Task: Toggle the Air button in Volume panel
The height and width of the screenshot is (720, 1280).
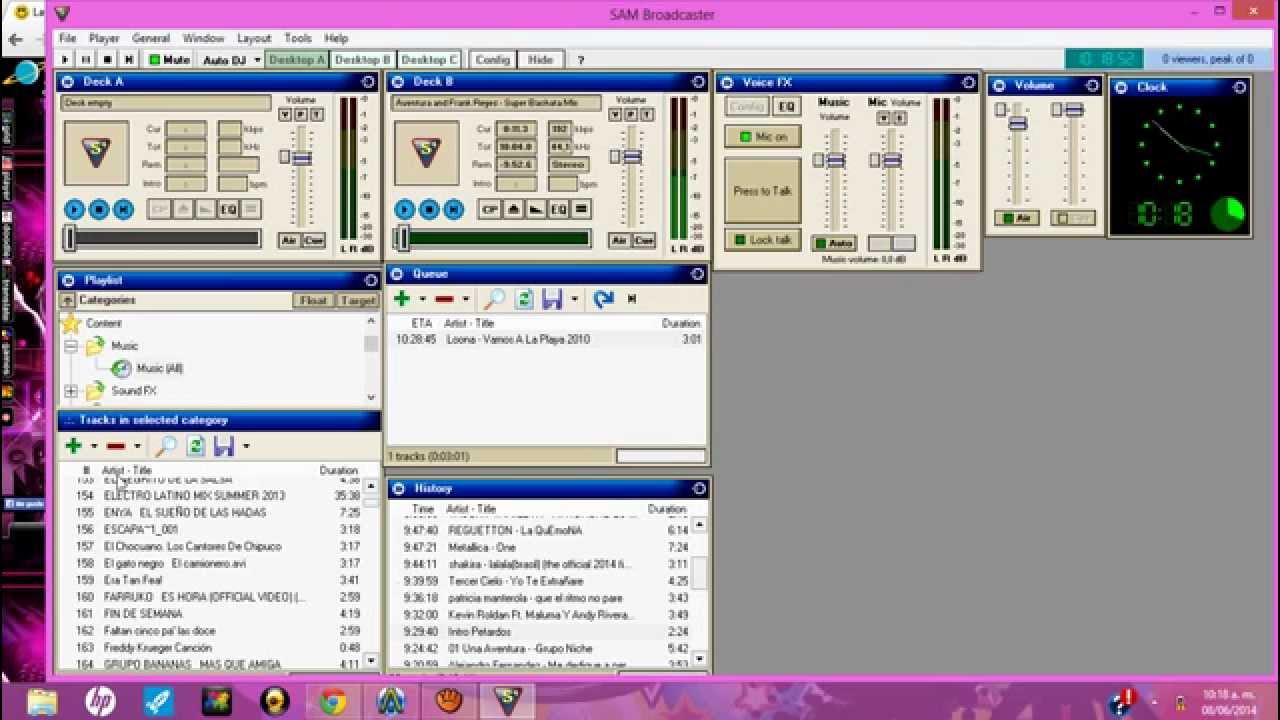Action: pos(1016,218)
